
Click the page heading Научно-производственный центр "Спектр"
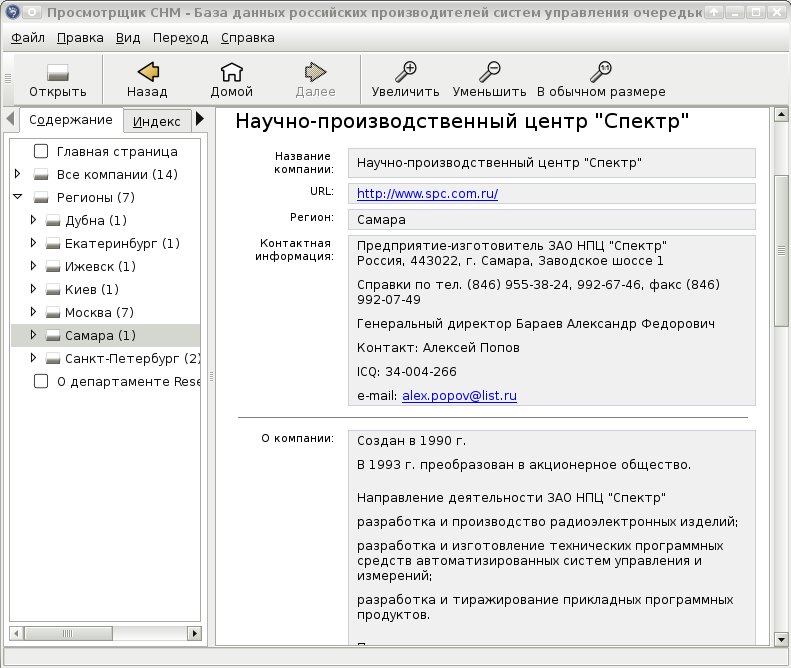click(x=462, y=122)
